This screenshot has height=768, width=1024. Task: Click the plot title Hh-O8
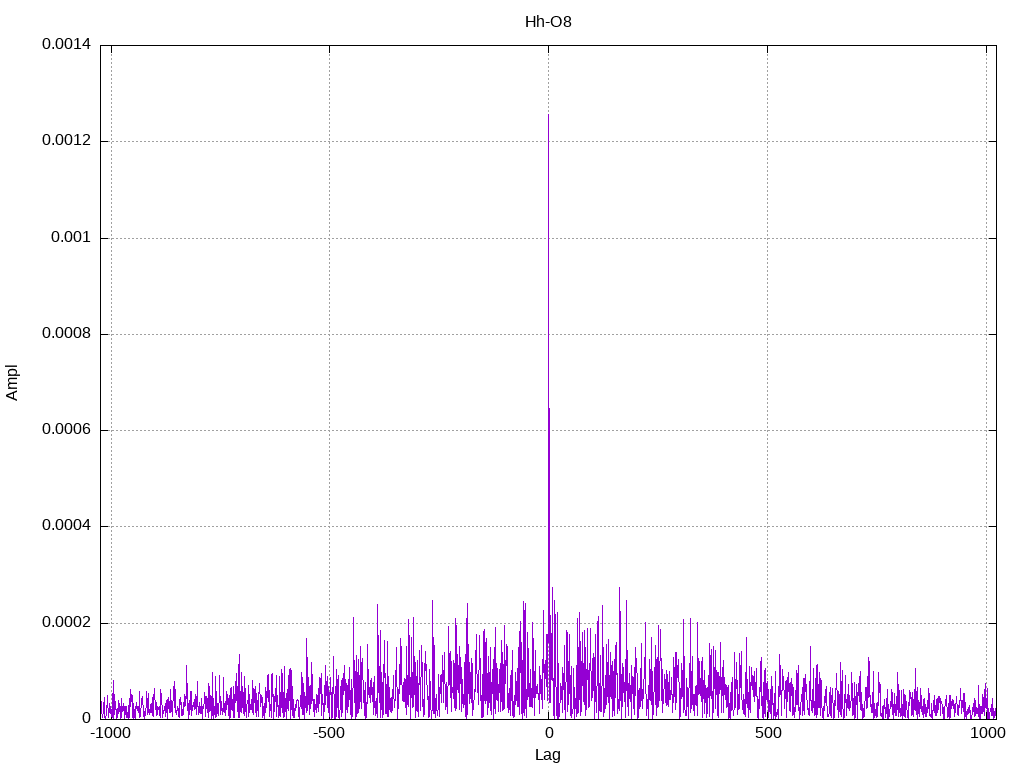click(x=548, y=21)
